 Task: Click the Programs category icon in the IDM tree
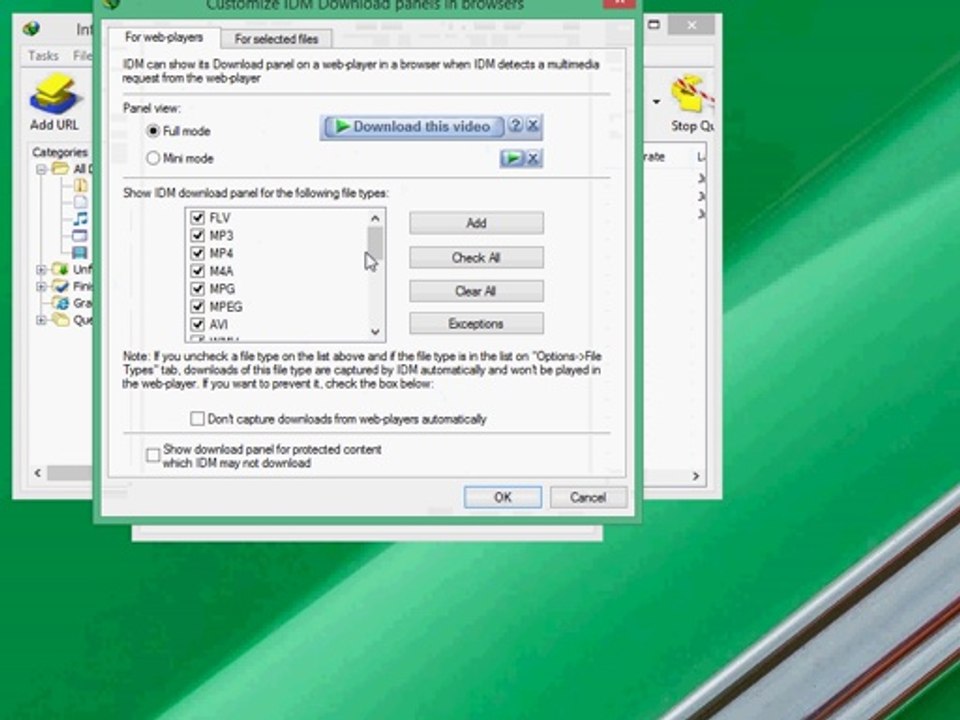tap(80, 236)
